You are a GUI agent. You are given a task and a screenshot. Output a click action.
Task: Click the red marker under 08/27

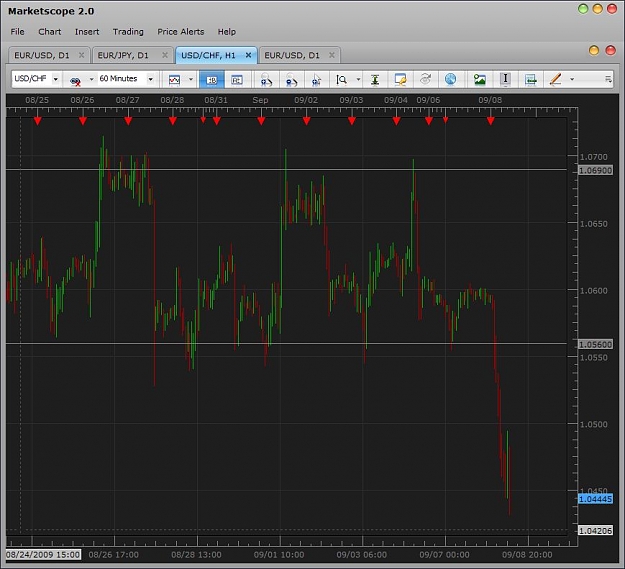click(x=128, y=120)
